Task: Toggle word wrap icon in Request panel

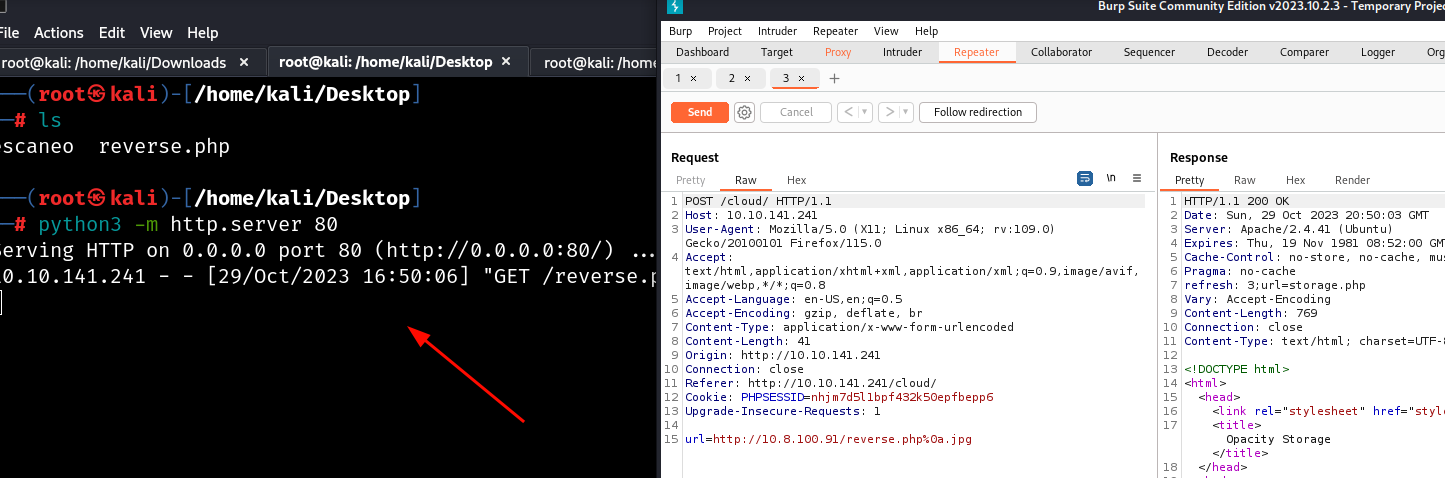Action: pyautogui.click(x=1085, y=178)
